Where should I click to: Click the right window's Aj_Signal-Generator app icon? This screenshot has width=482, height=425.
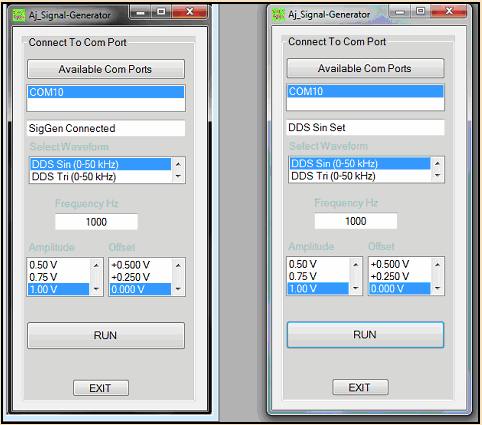point(278,14)
